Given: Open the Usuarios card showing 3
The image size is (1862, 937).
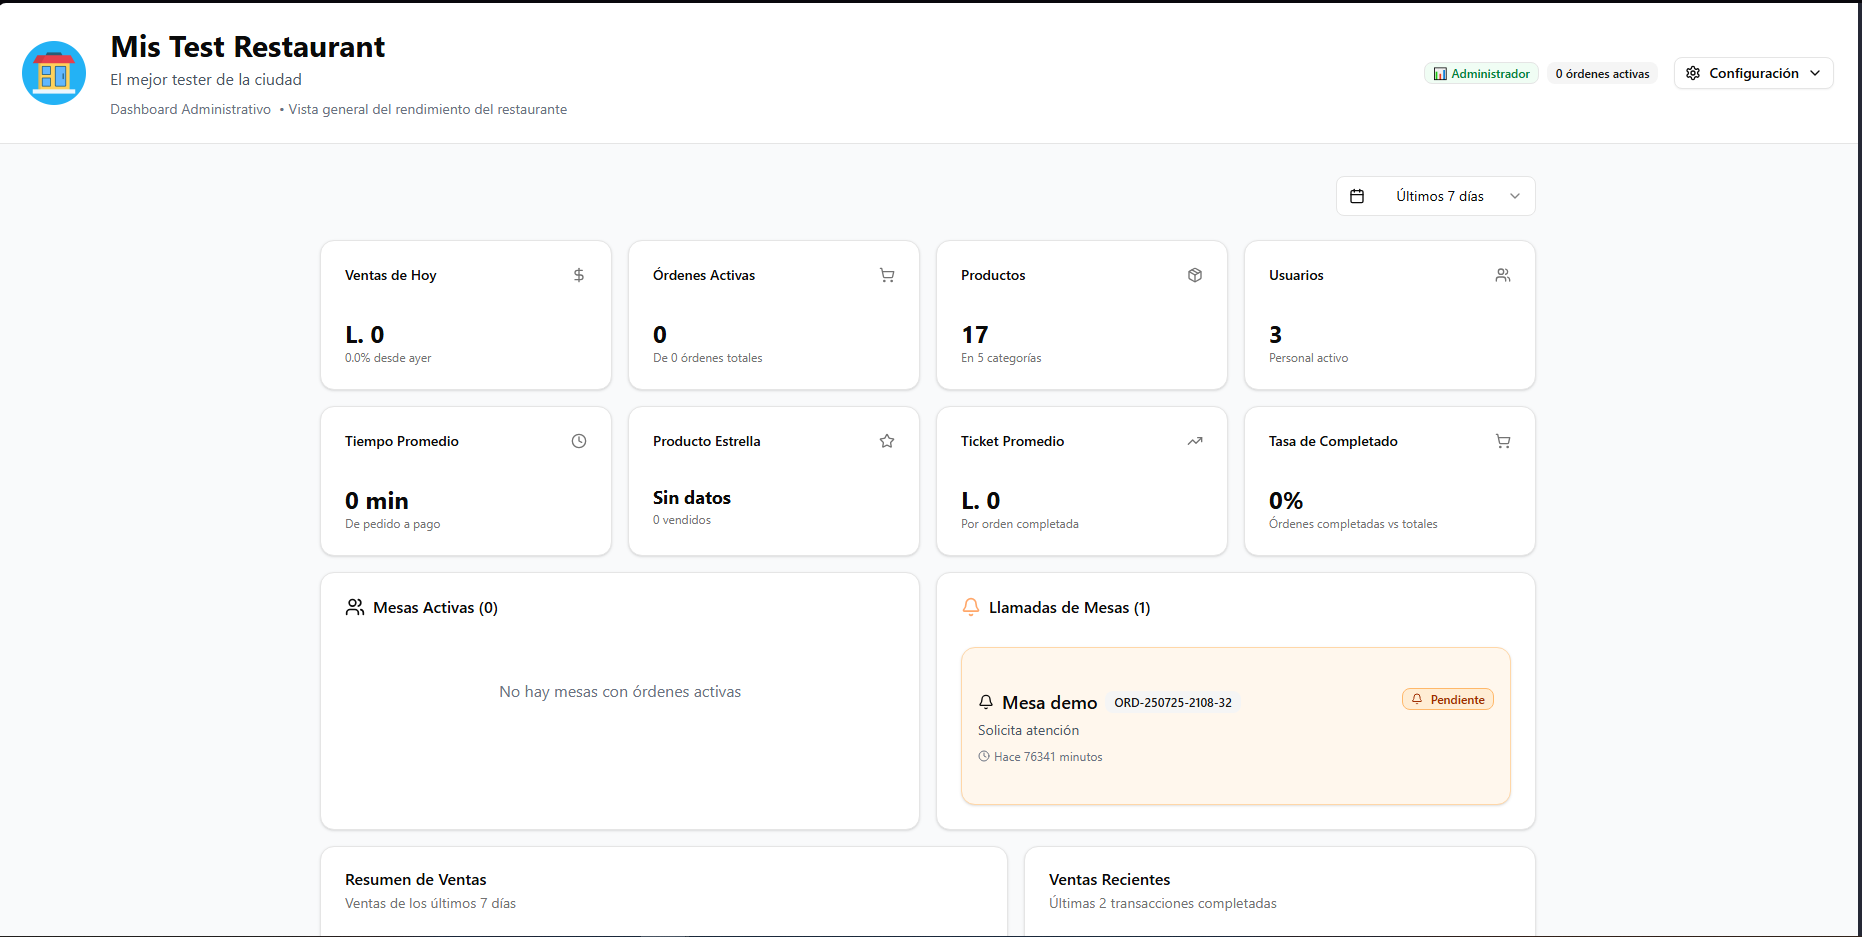Looking at the screenshot, I should tap(1390, 315).
